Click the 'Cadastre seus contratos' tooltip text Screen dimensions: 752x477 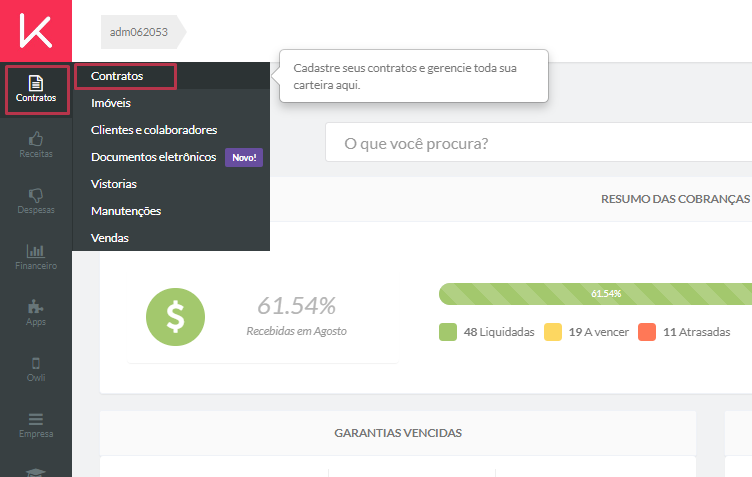tap(405, 76)
